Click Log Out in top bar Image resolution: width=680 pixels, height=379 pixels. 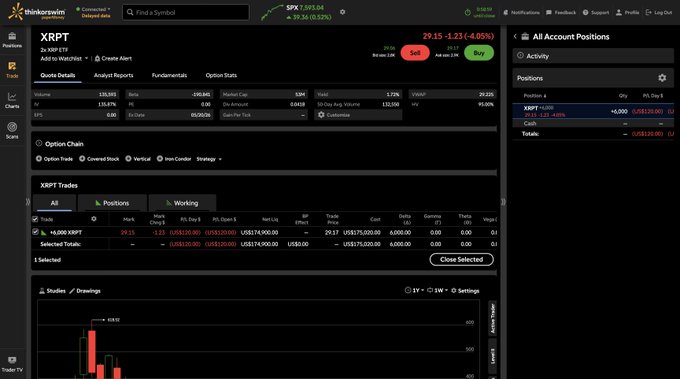click(x=659, y=13)
